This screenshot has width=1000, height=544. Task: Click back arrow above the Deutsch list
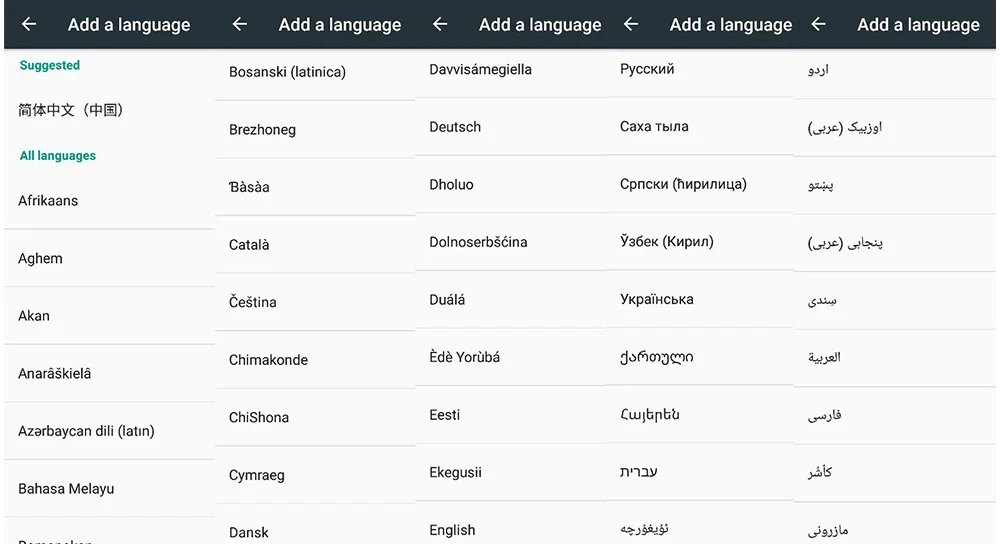pyautogui.click(x=440, y=25)
